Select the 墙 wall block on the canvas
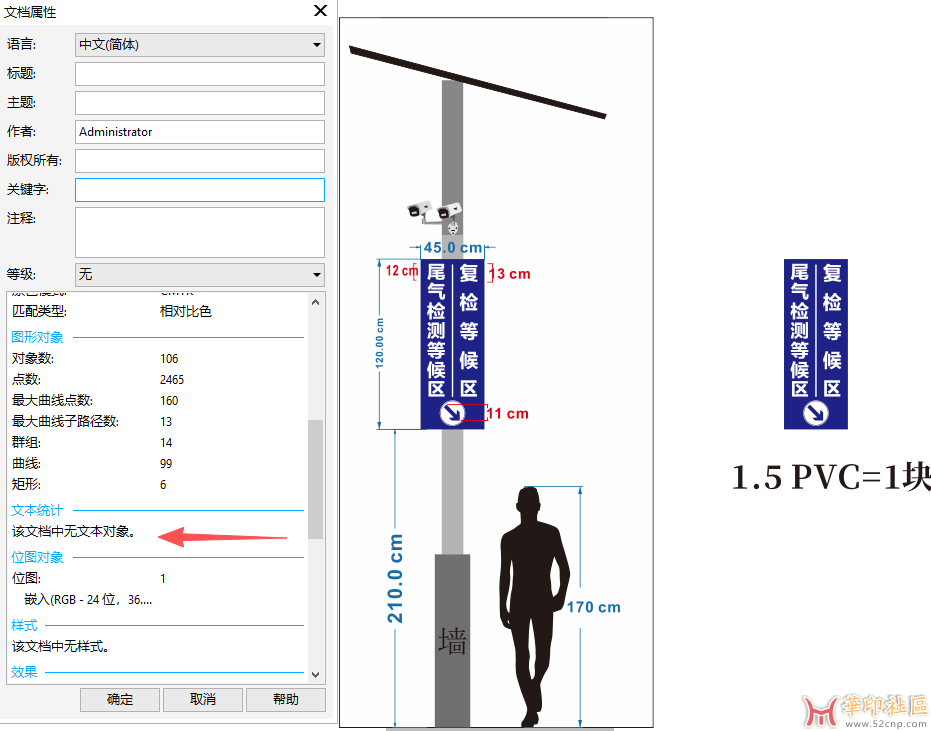 452,641
